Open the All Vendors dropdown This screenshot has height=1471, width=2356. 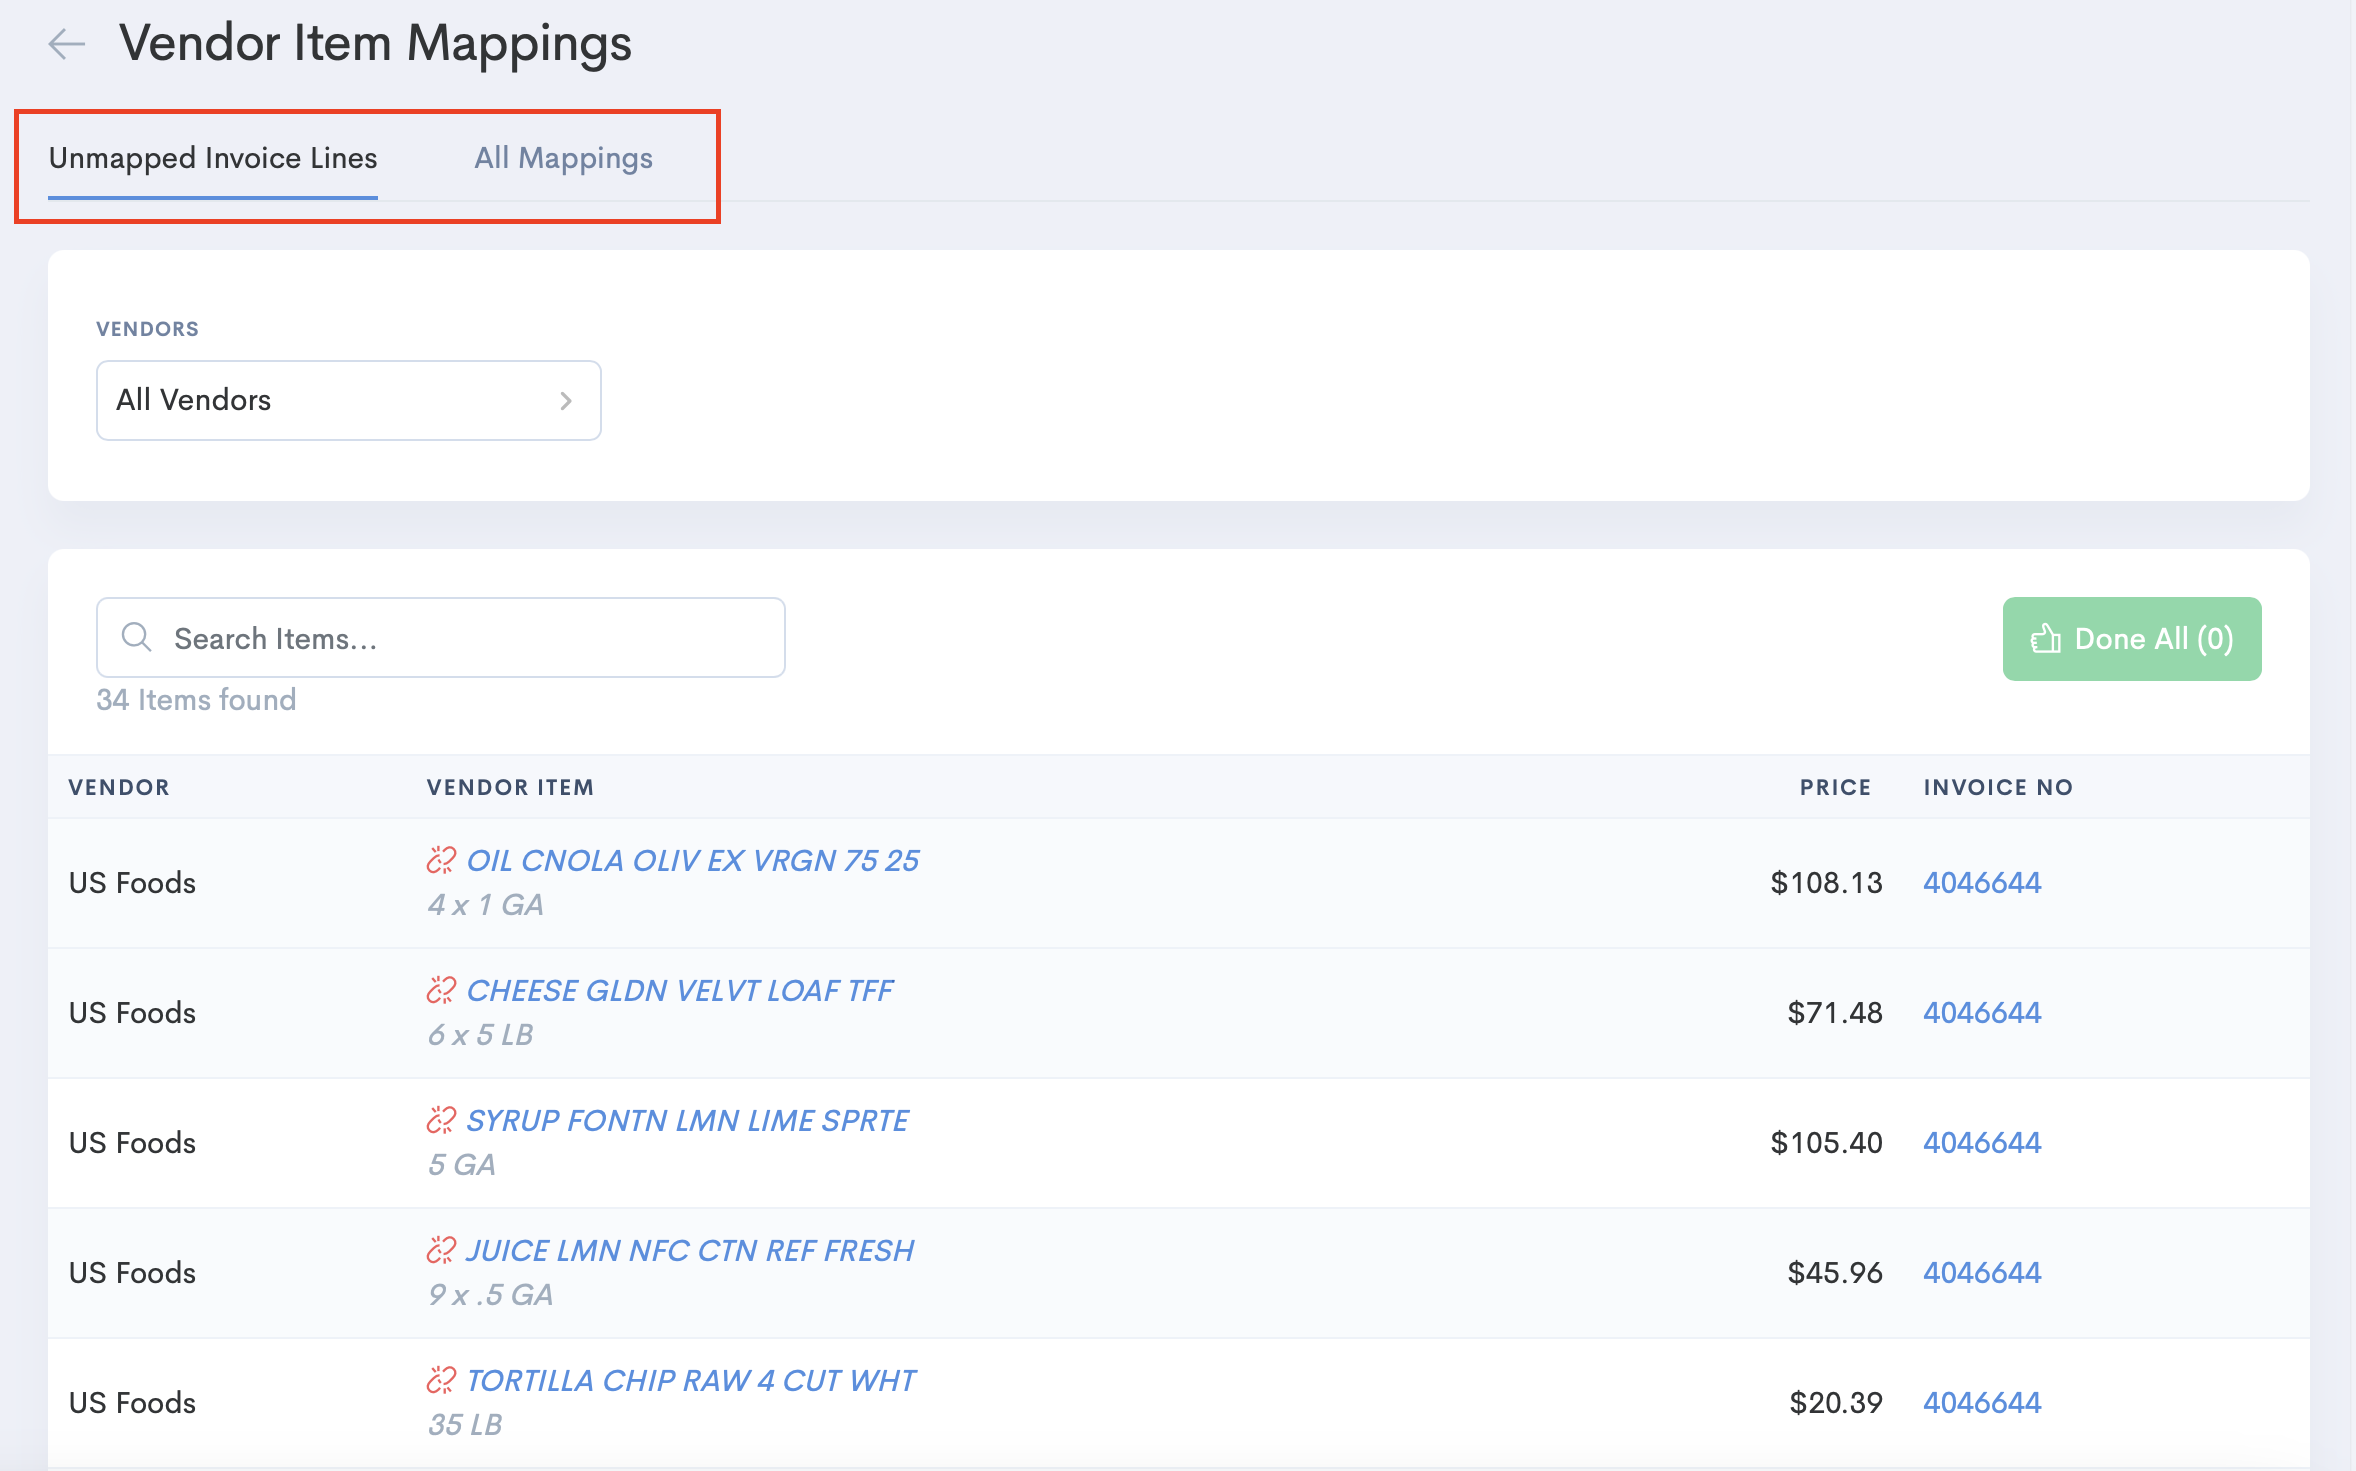coord(348,400)
